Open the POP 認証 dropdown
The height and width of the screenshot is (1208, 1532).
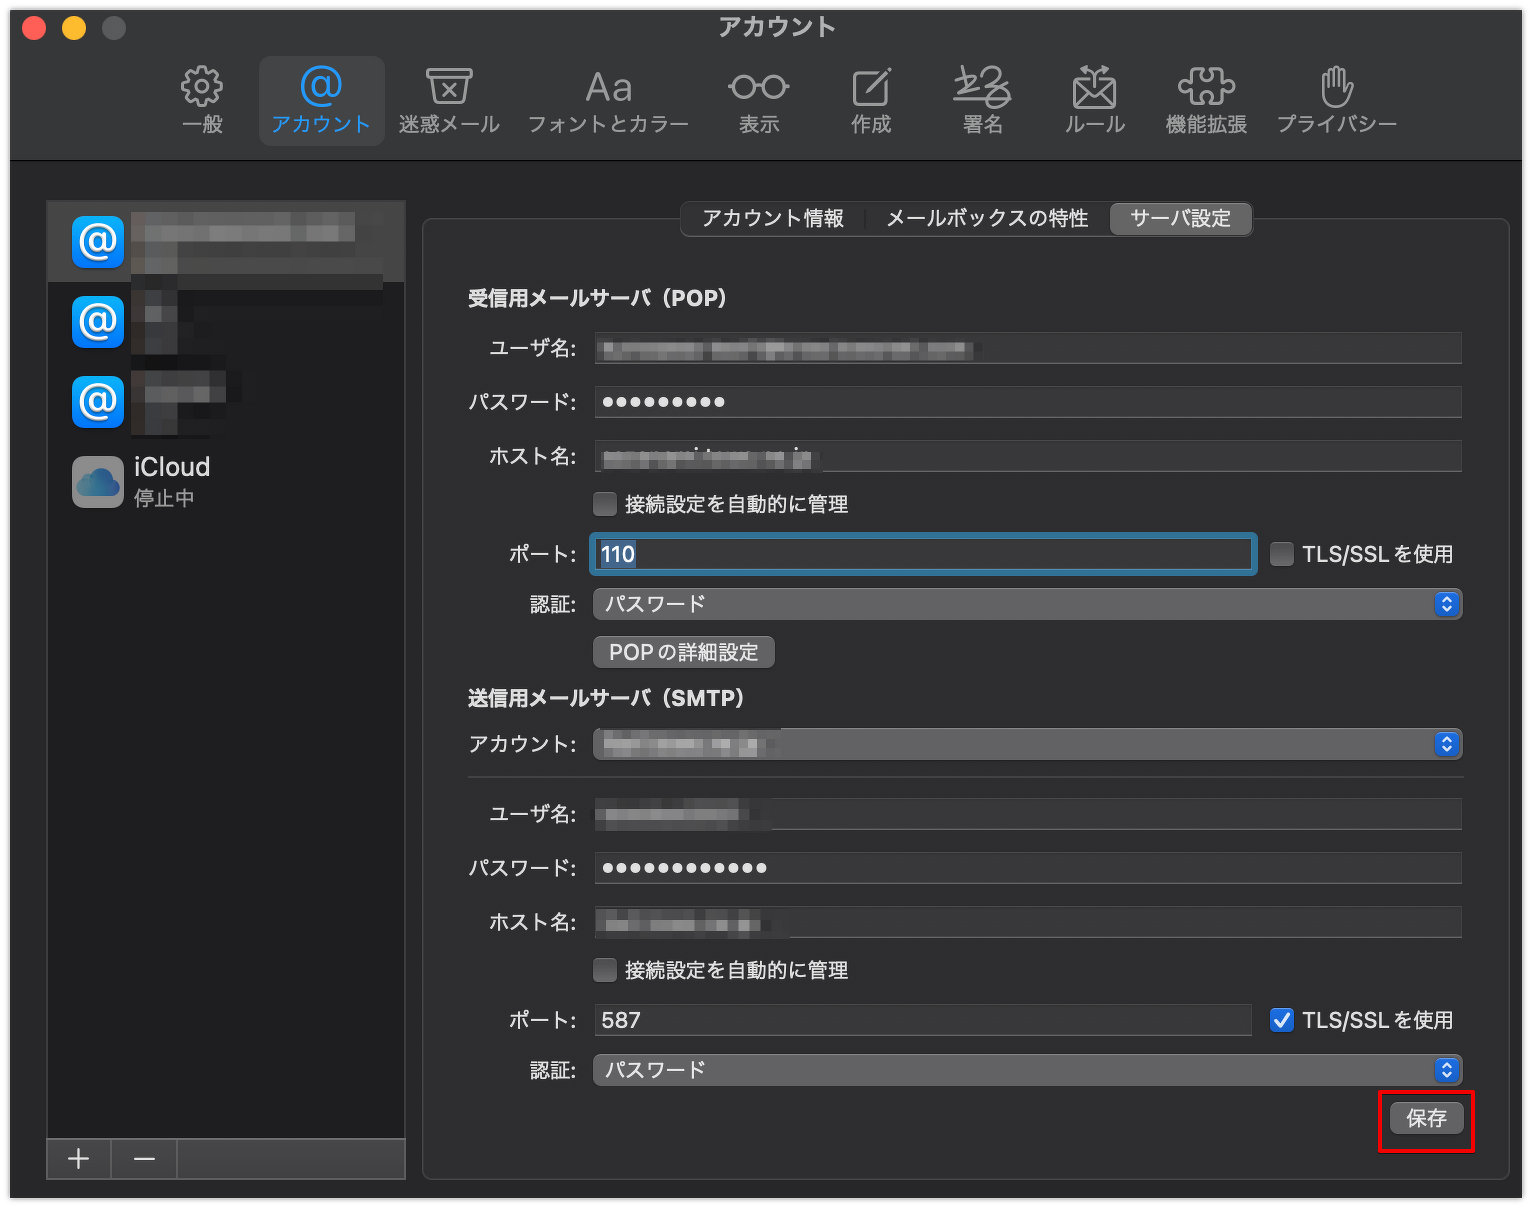point(1027,604)
